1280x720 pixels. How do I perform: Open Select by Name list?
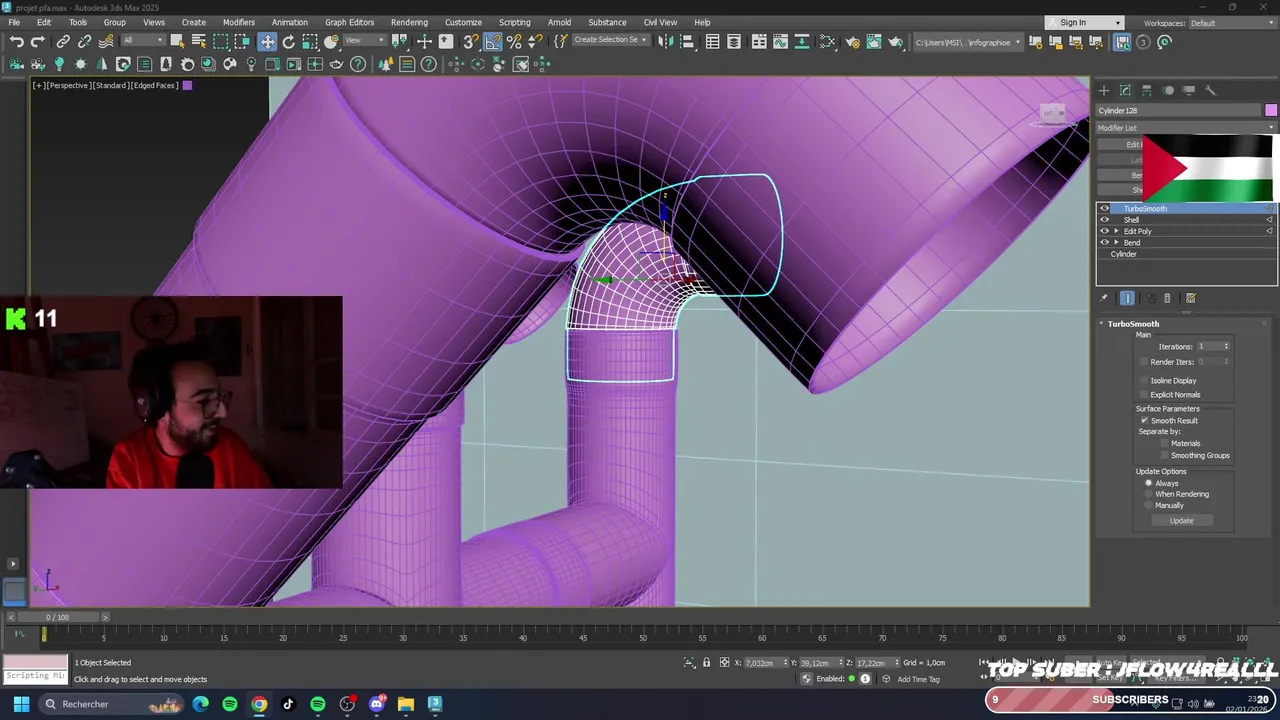click(x=198, y=42)
